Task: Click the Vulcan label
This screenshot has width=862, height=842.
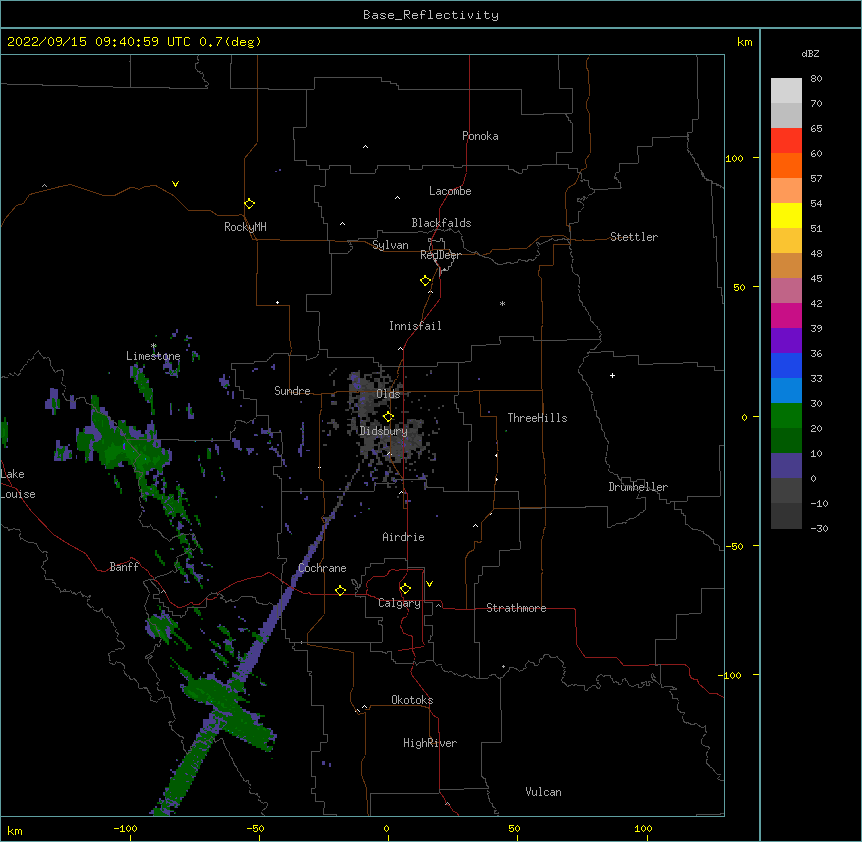Action: click(x=543, y=792)
